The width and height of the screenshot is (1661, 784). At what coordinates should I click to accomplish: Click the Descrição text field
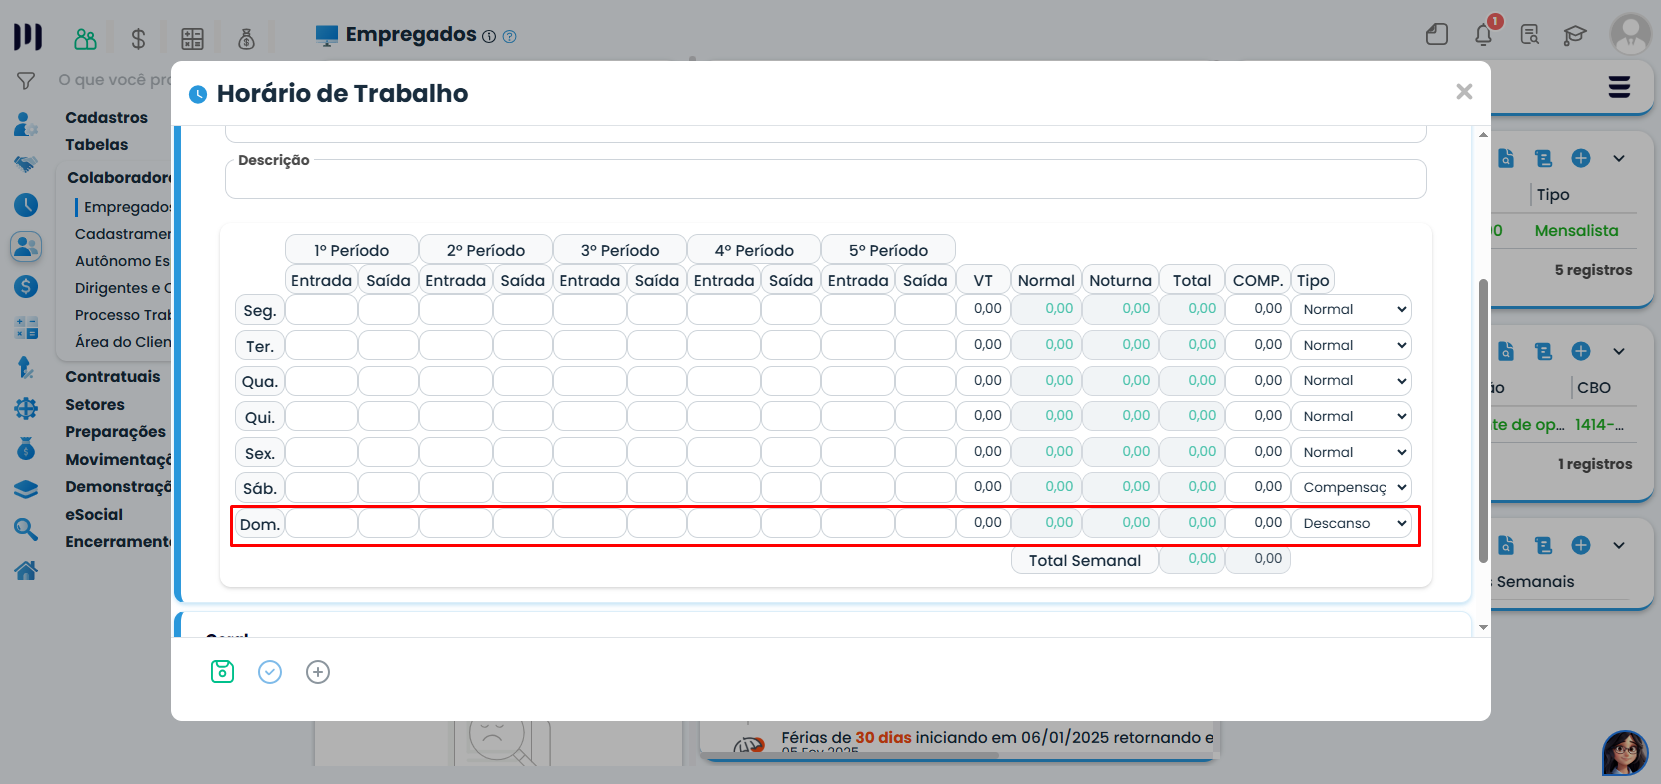point(825,180)
